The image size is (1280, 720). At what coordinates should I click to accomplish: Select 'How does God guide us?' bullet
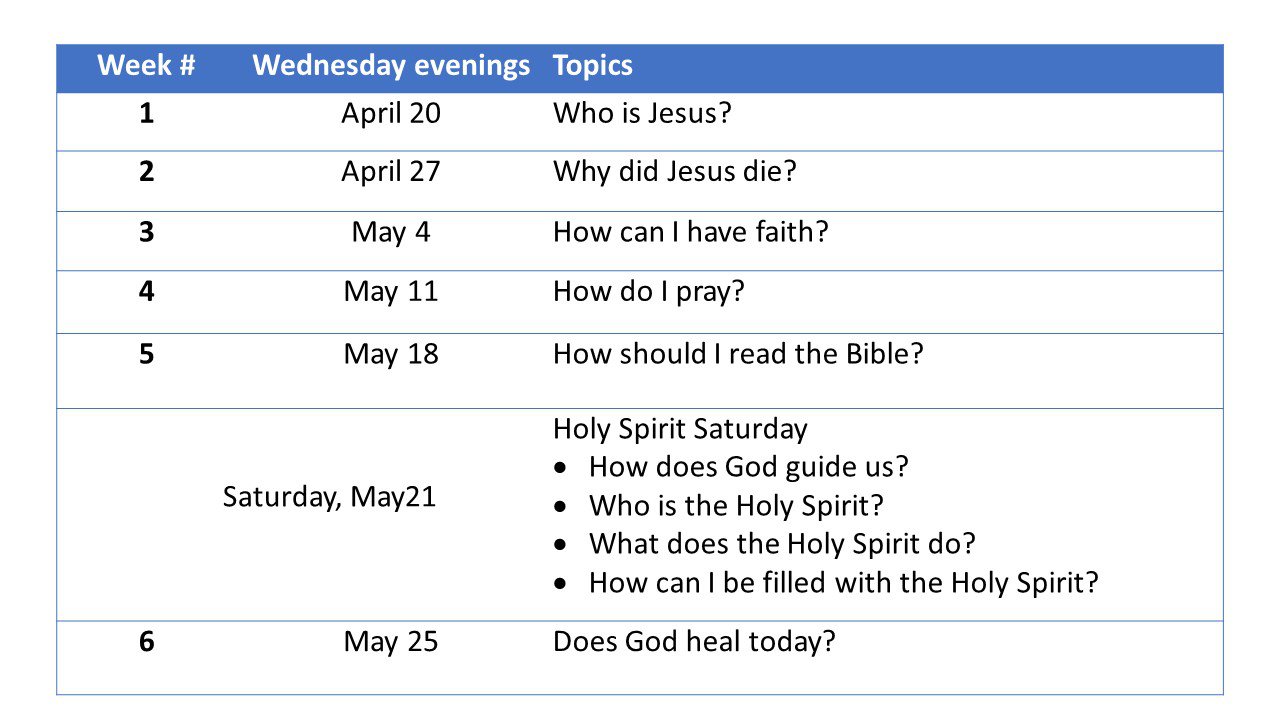tap(748, 467)
